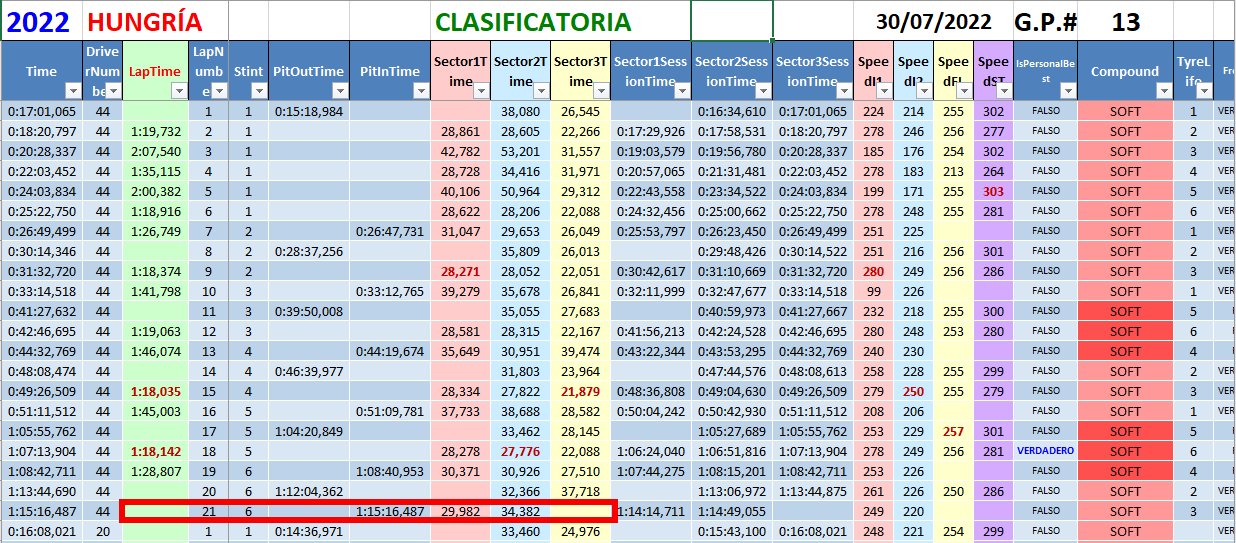Select sector 3 time 39,474
This screenshot has height=543, width=1236.
pyautogui.click(x=581, y=351)
